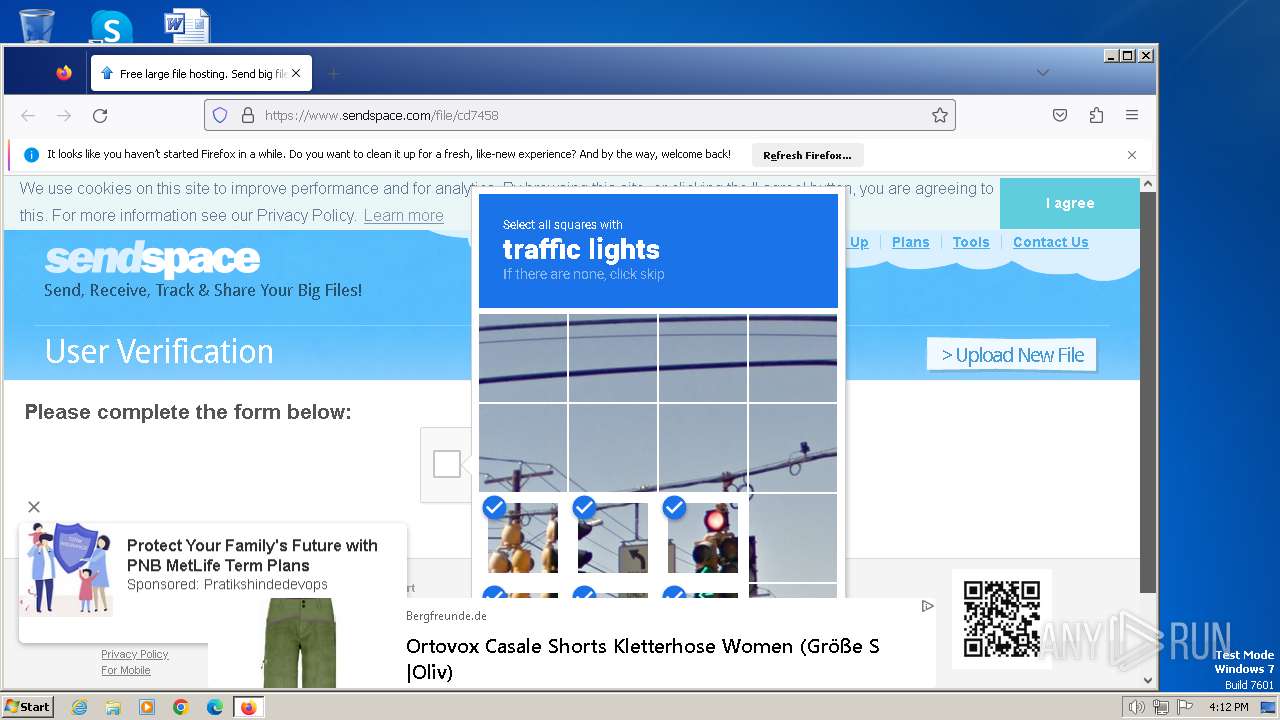Close the PNB MetLife ad popup

pos(34,507)
